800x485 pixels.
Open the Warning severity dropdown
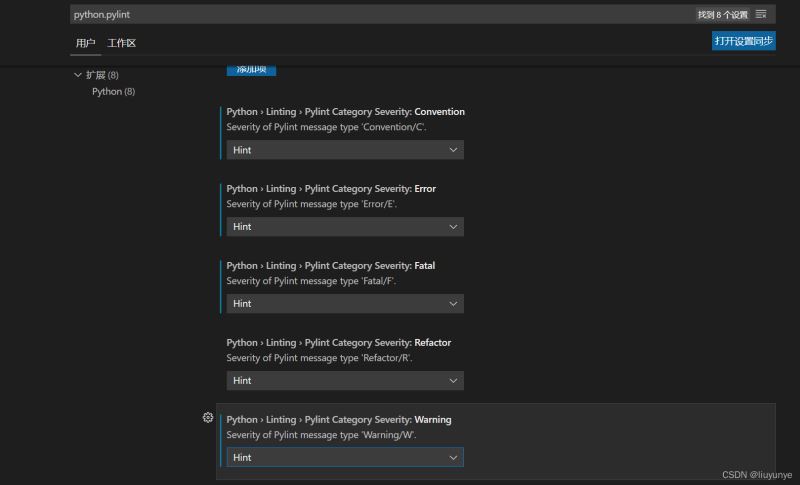pos(345,457)
